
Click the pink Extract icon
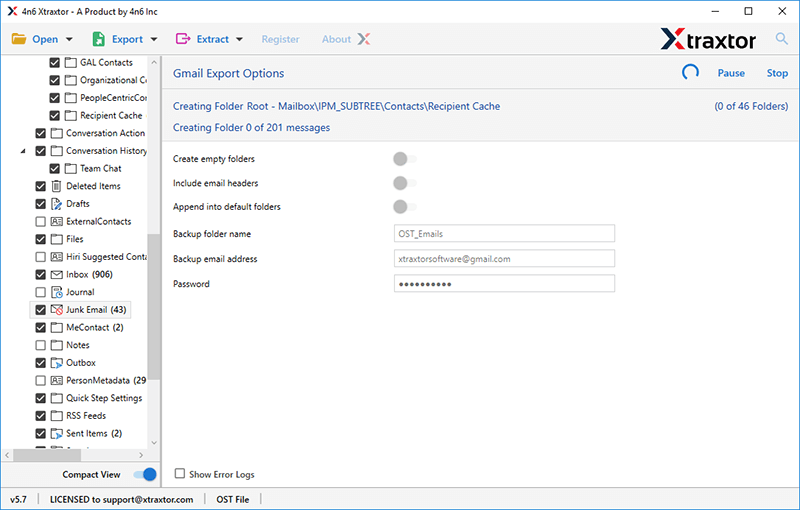[183, 39]
